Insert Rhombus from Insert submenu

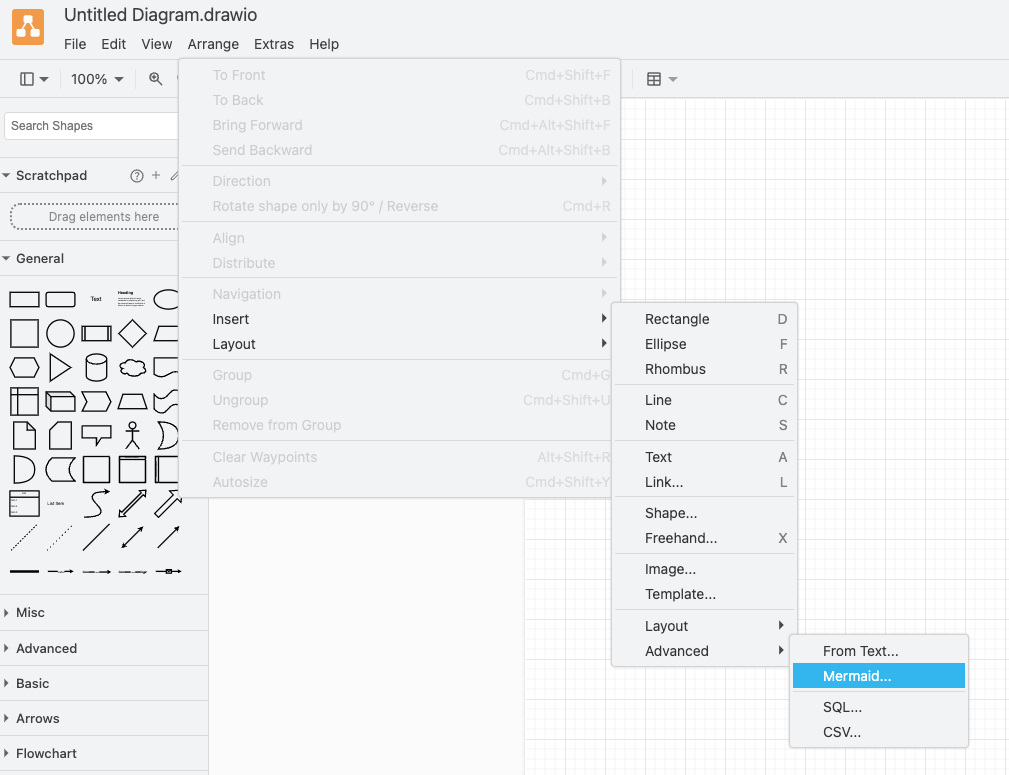[704, 369]
